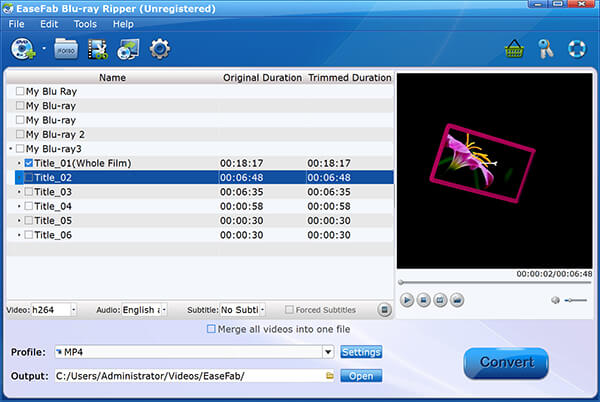Click the EaseFab app icon in title bar
Screen dimensions: 600x402
[8, 8]
